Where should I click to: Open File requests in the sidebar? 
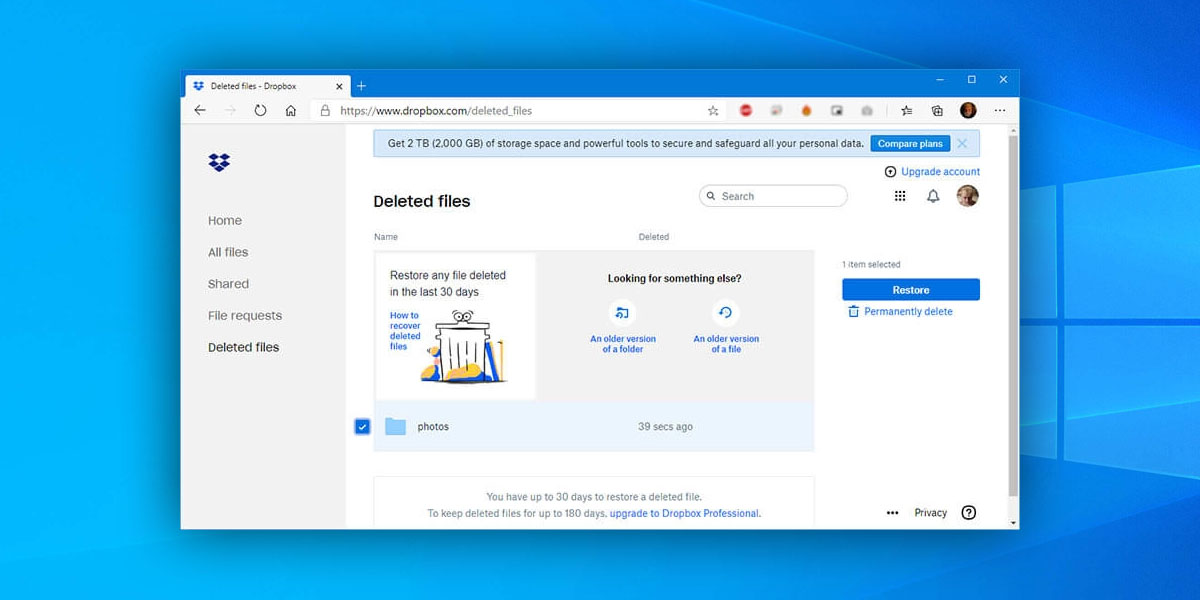tap(245, 316)
